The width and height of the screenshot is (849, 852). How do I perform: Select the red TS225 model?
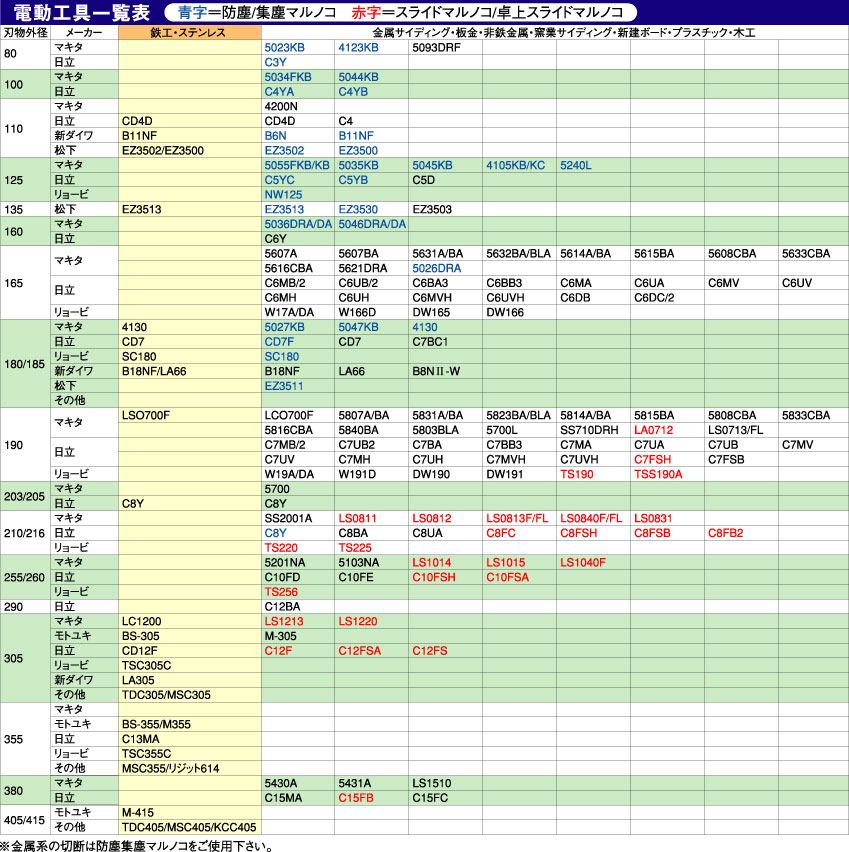pyautogui.click(x=355, y=548)
